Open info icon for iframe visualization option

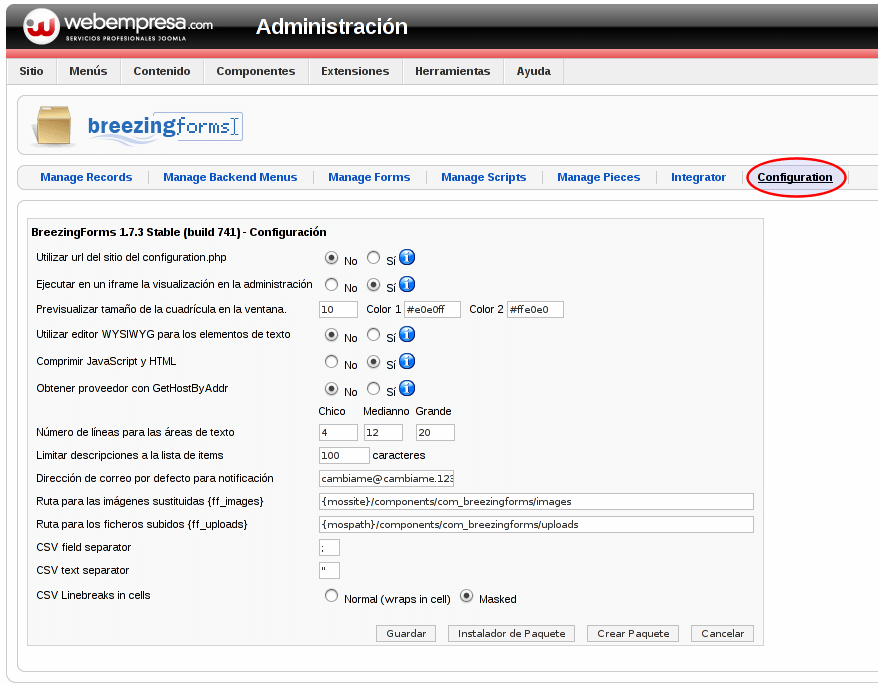407,285
